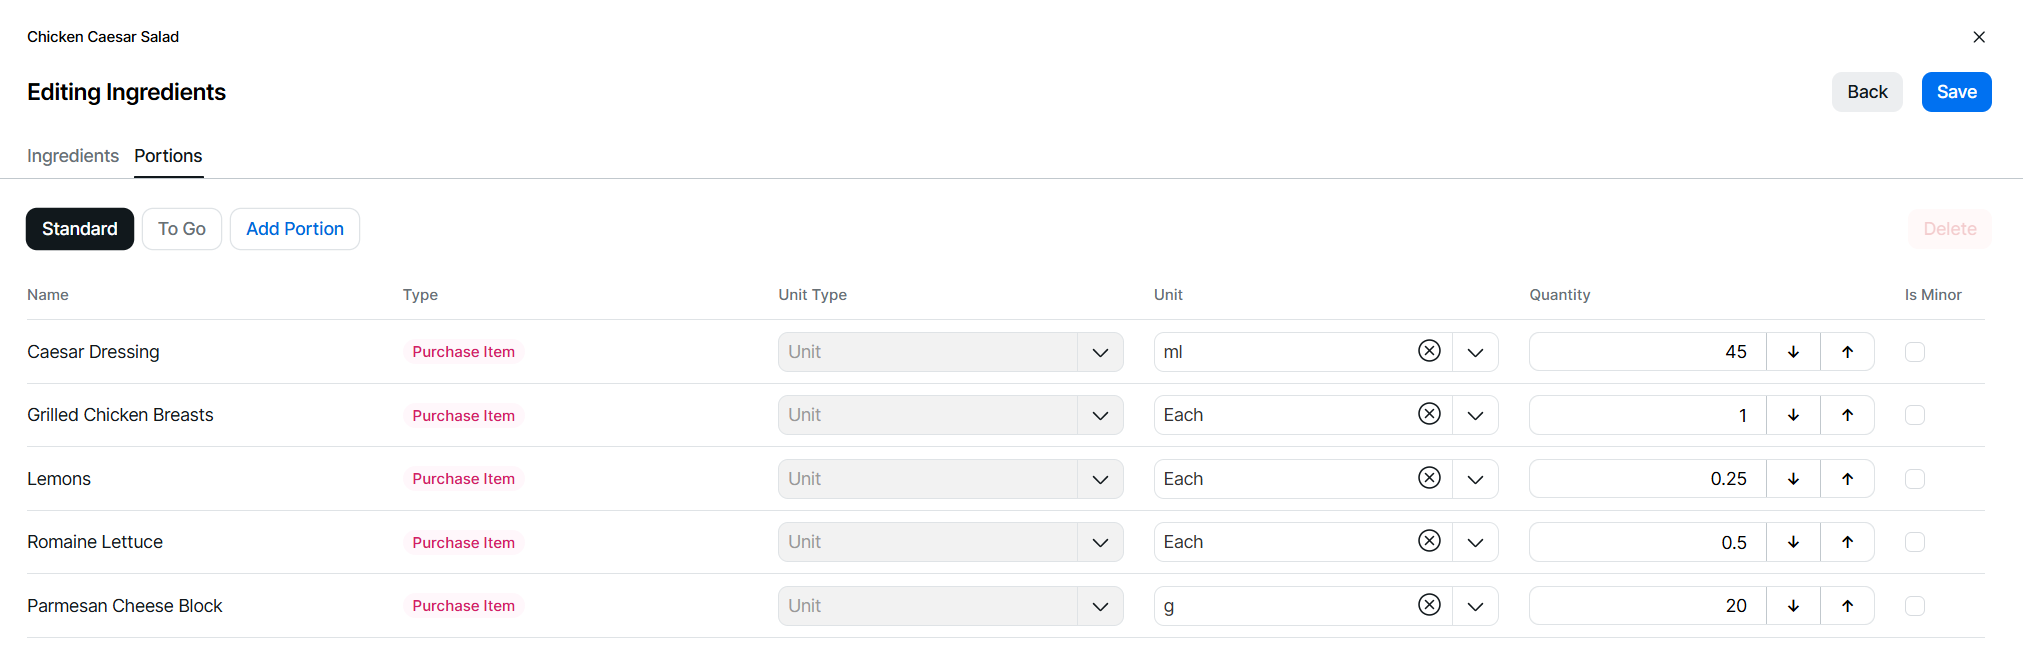This screenshot has height=657, width=2023.
Task: Click the Back button
Action: 1867,92
